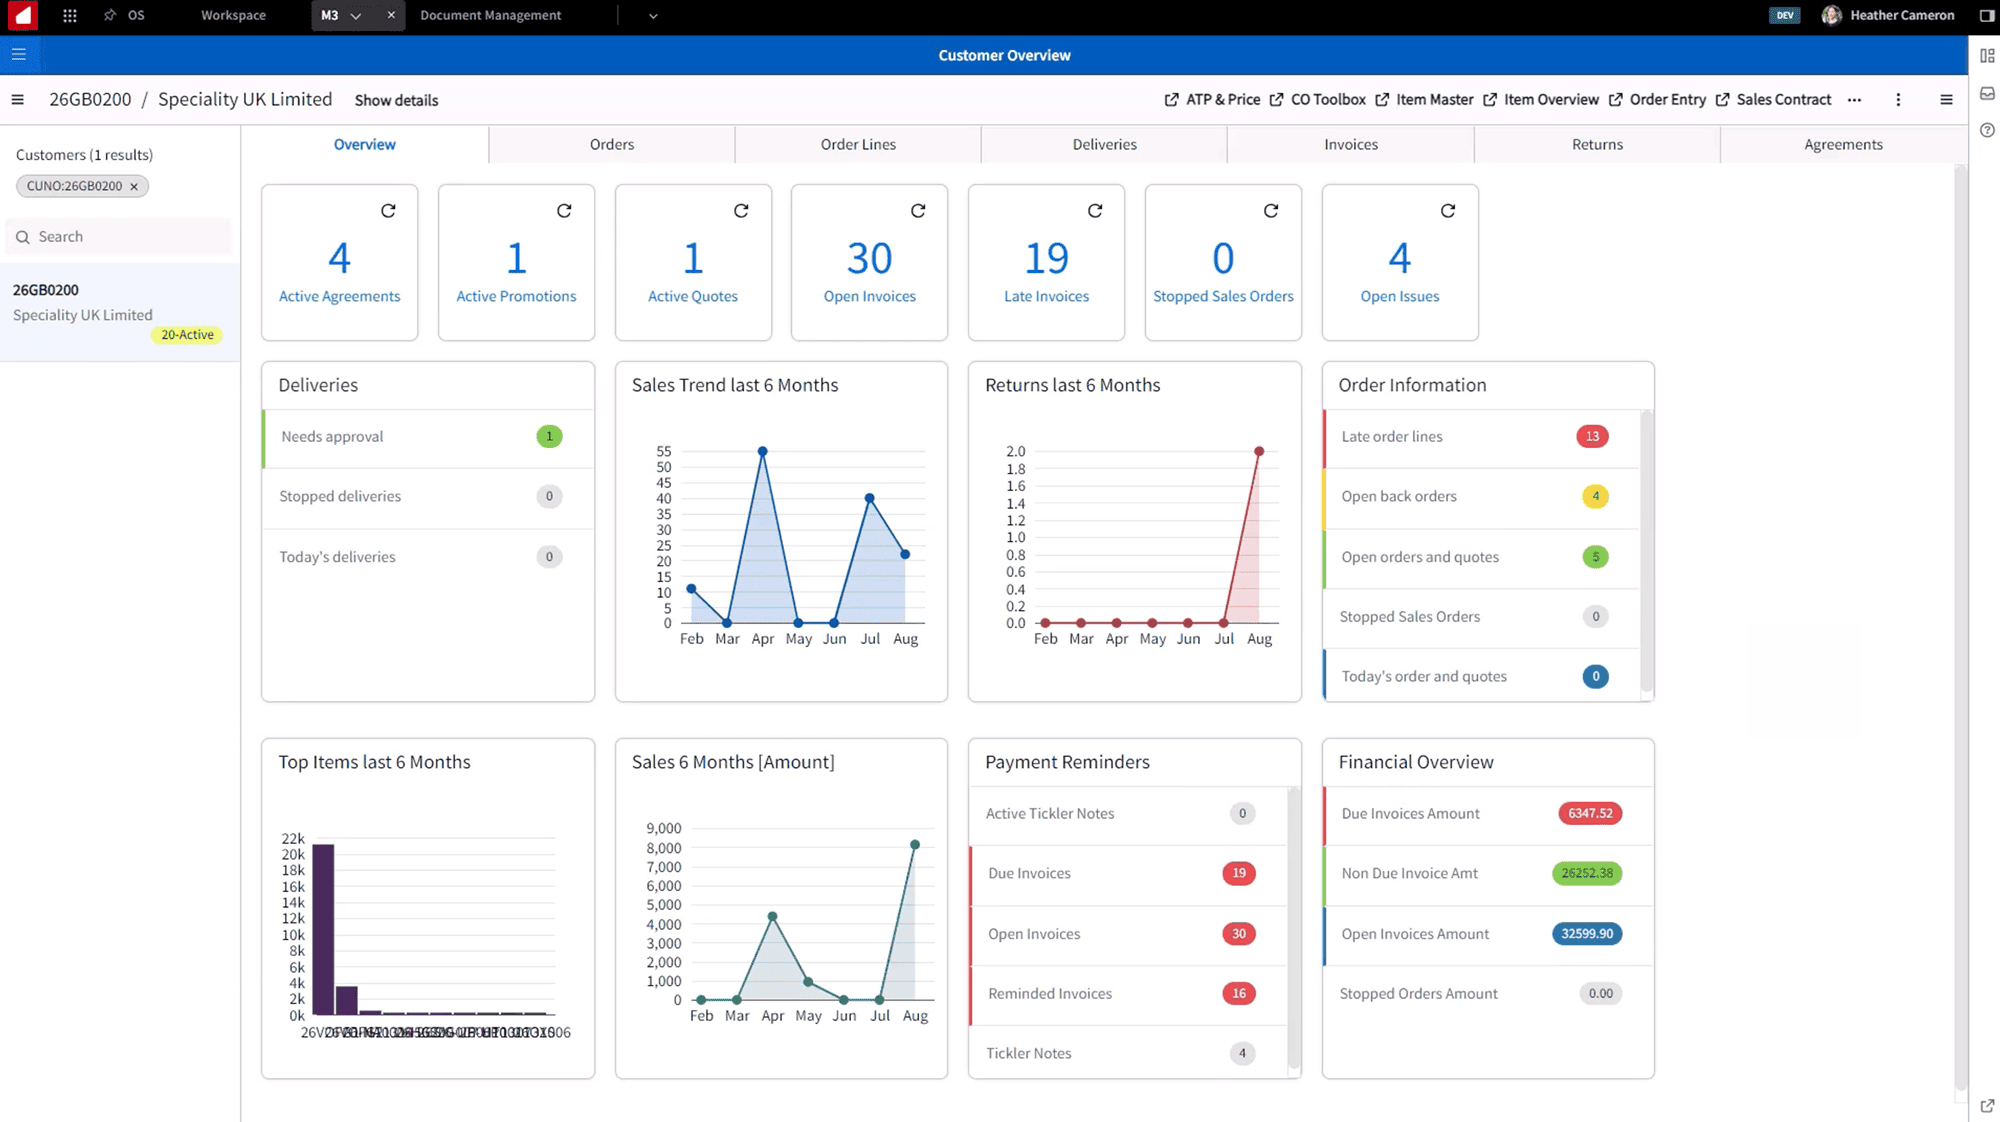This screenshot has width=2000, height=1122.
Task: Click the Order Information list scrollbar
Action: click(x=1646, y=550)
